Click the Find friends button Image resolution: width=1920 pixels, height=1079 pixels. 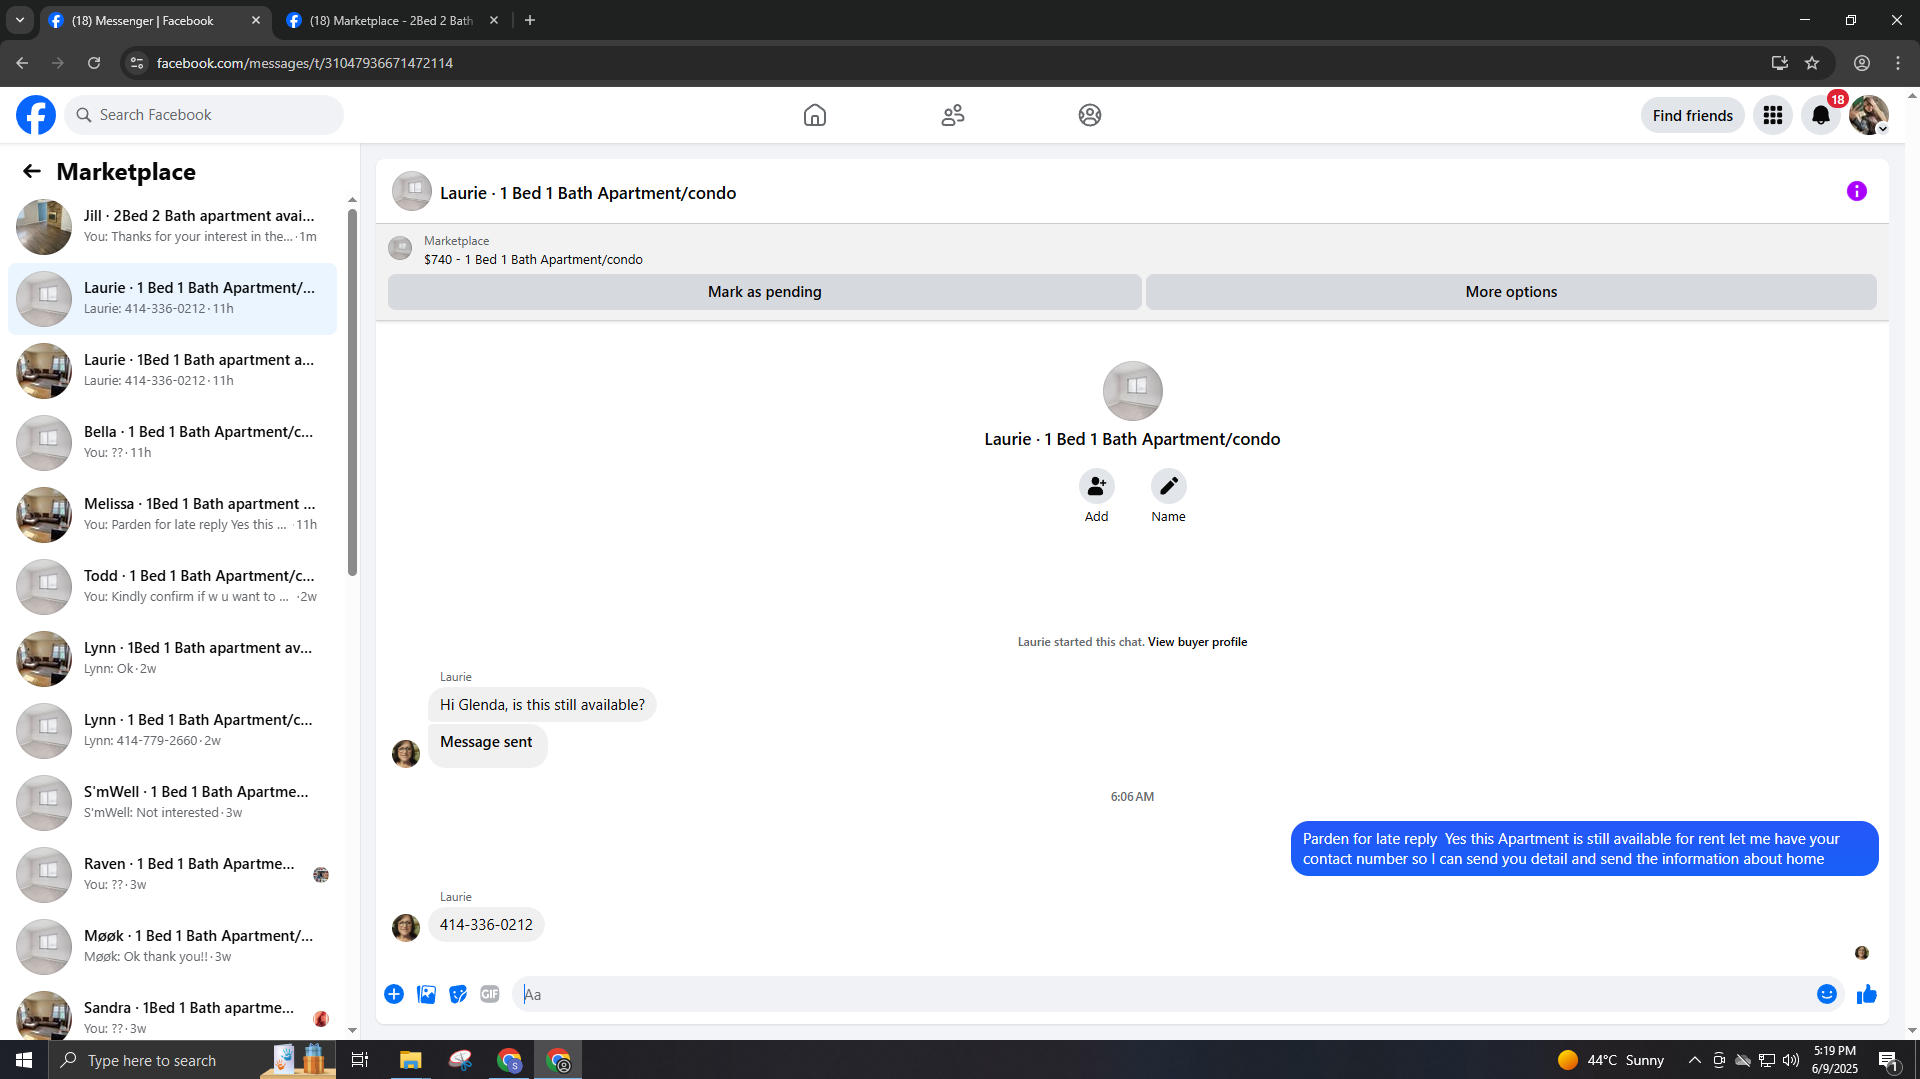click(x=1693, y=115)
